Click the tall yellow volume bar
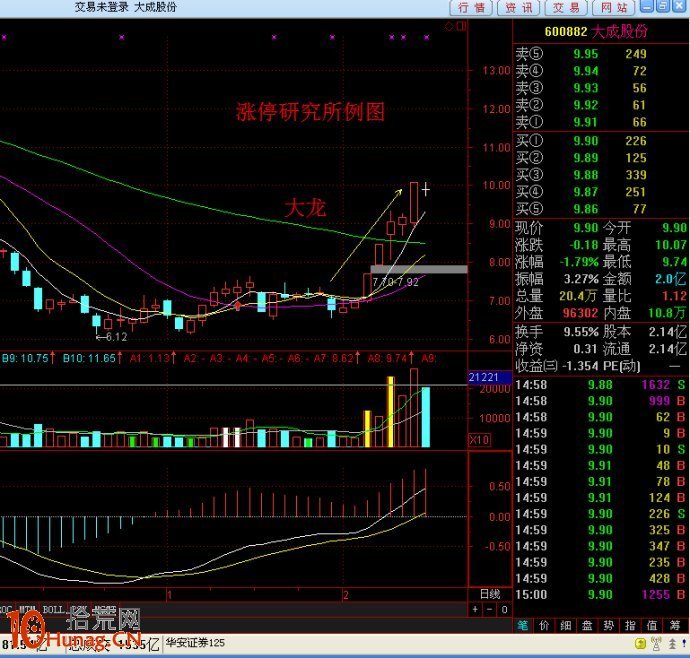Image resolution: width=690 pixels, height=658 pixels. tap(390, 412)
